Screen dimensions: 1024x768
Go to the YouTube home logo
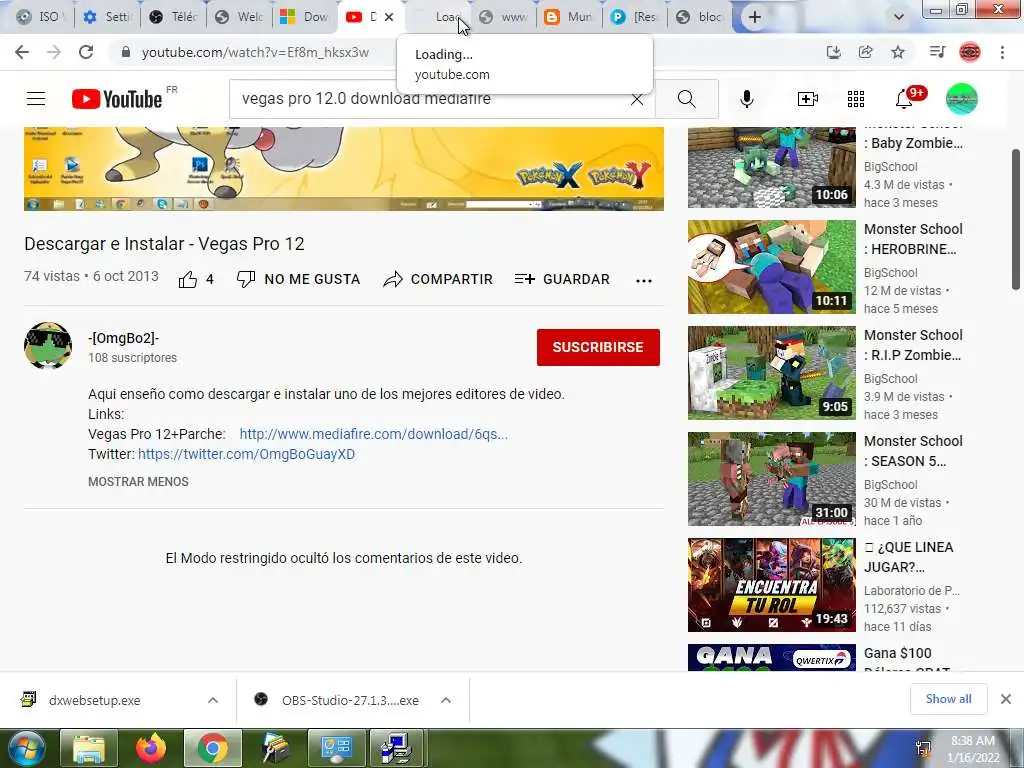117,99
